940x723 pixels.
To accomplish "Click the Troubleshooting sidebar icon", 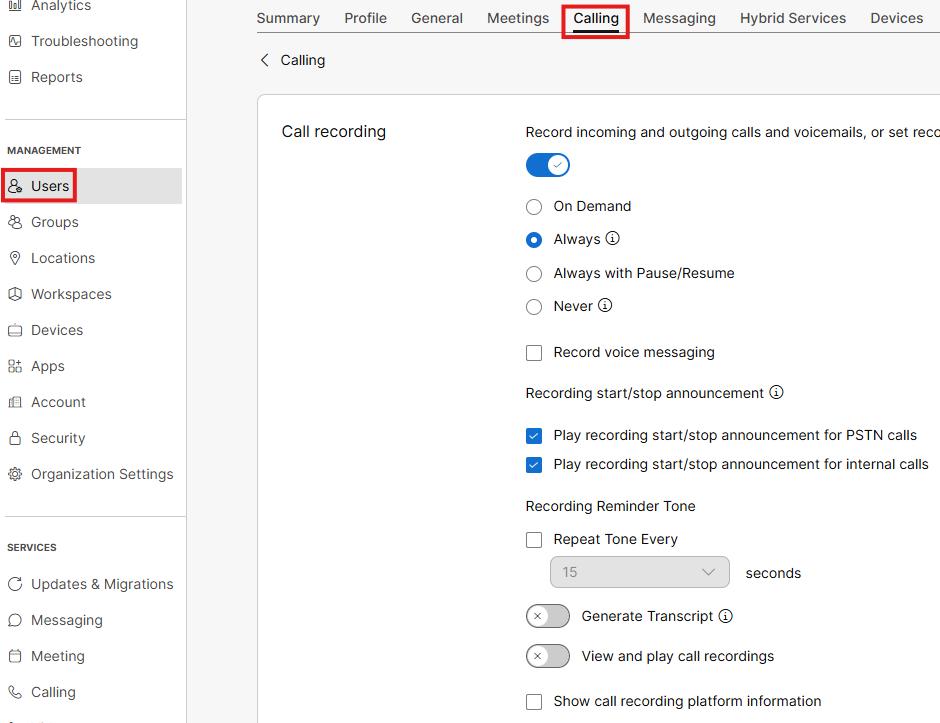I will pyautogui.click(x=15, y=41).
